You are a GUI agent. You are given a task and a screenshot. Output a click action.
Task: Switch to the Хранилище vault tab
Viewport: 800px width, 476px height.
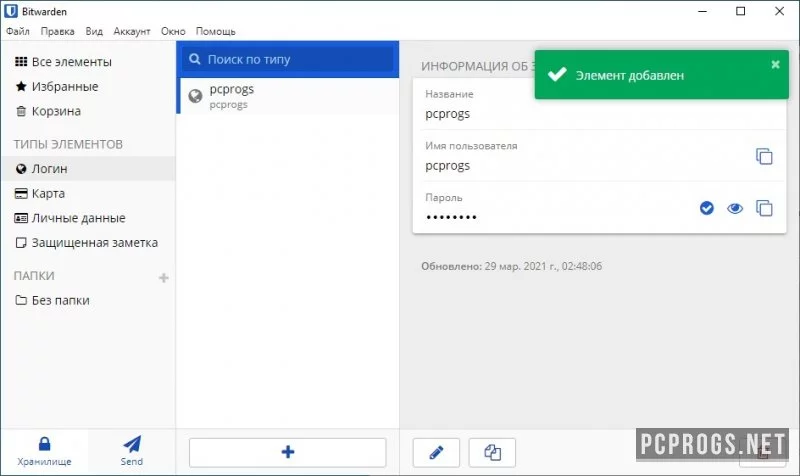point(44,452)
